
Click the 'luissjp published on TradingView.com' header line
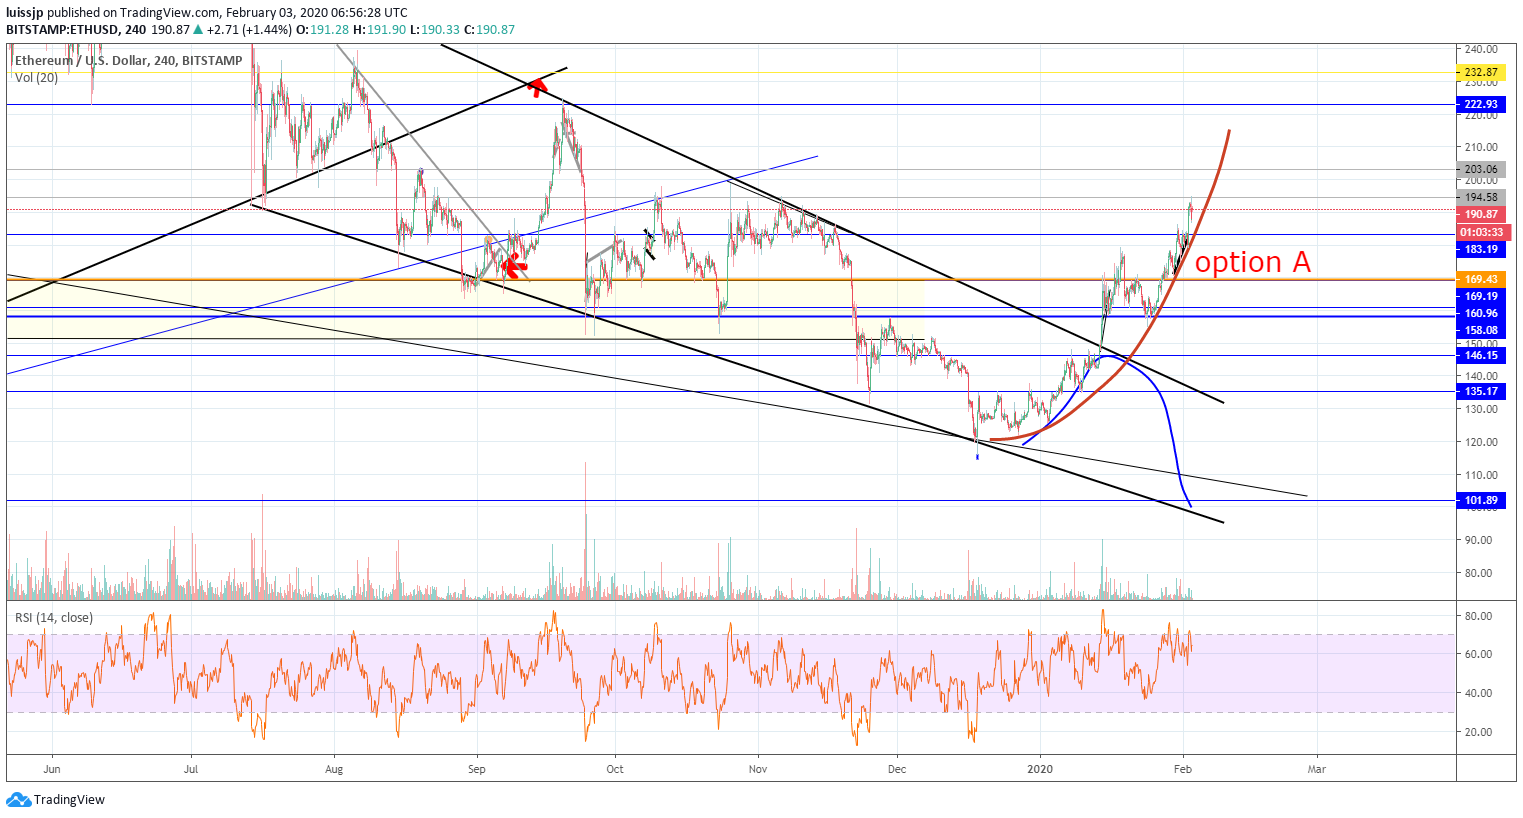coord(206,13)
